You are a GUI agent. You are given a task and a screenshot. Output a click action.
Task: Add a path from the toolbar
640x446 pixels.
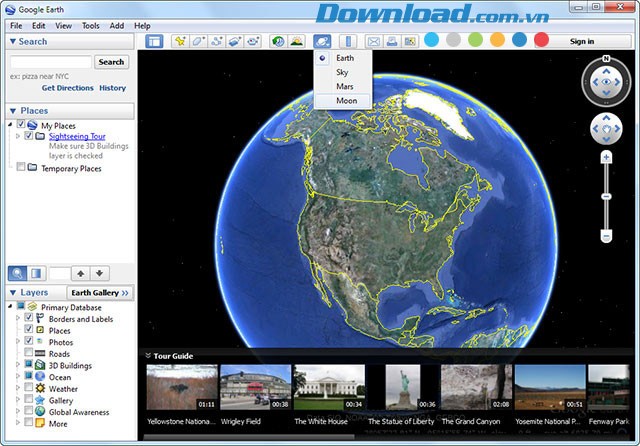pos(217,41)
